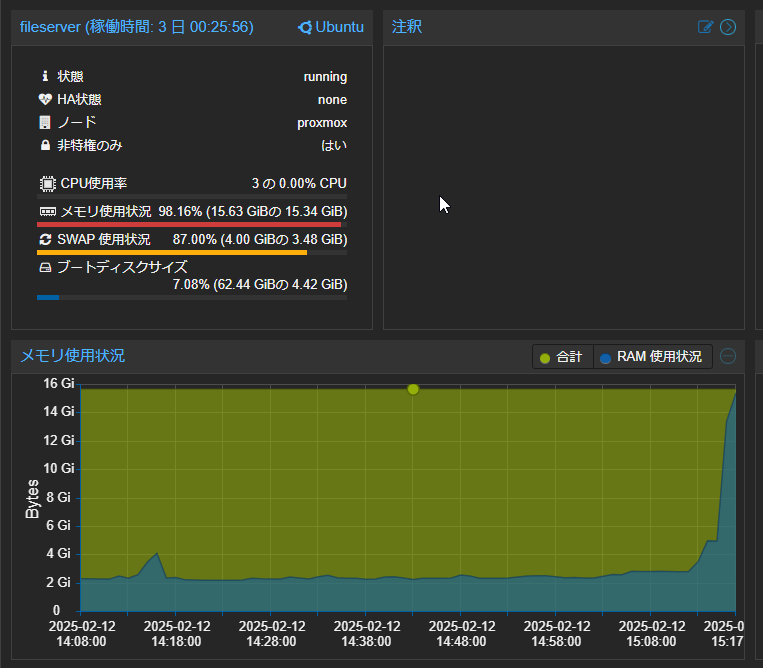Click the HA状態 heartbeat icon
Screen dimensions: 763x668
[45, 99]
